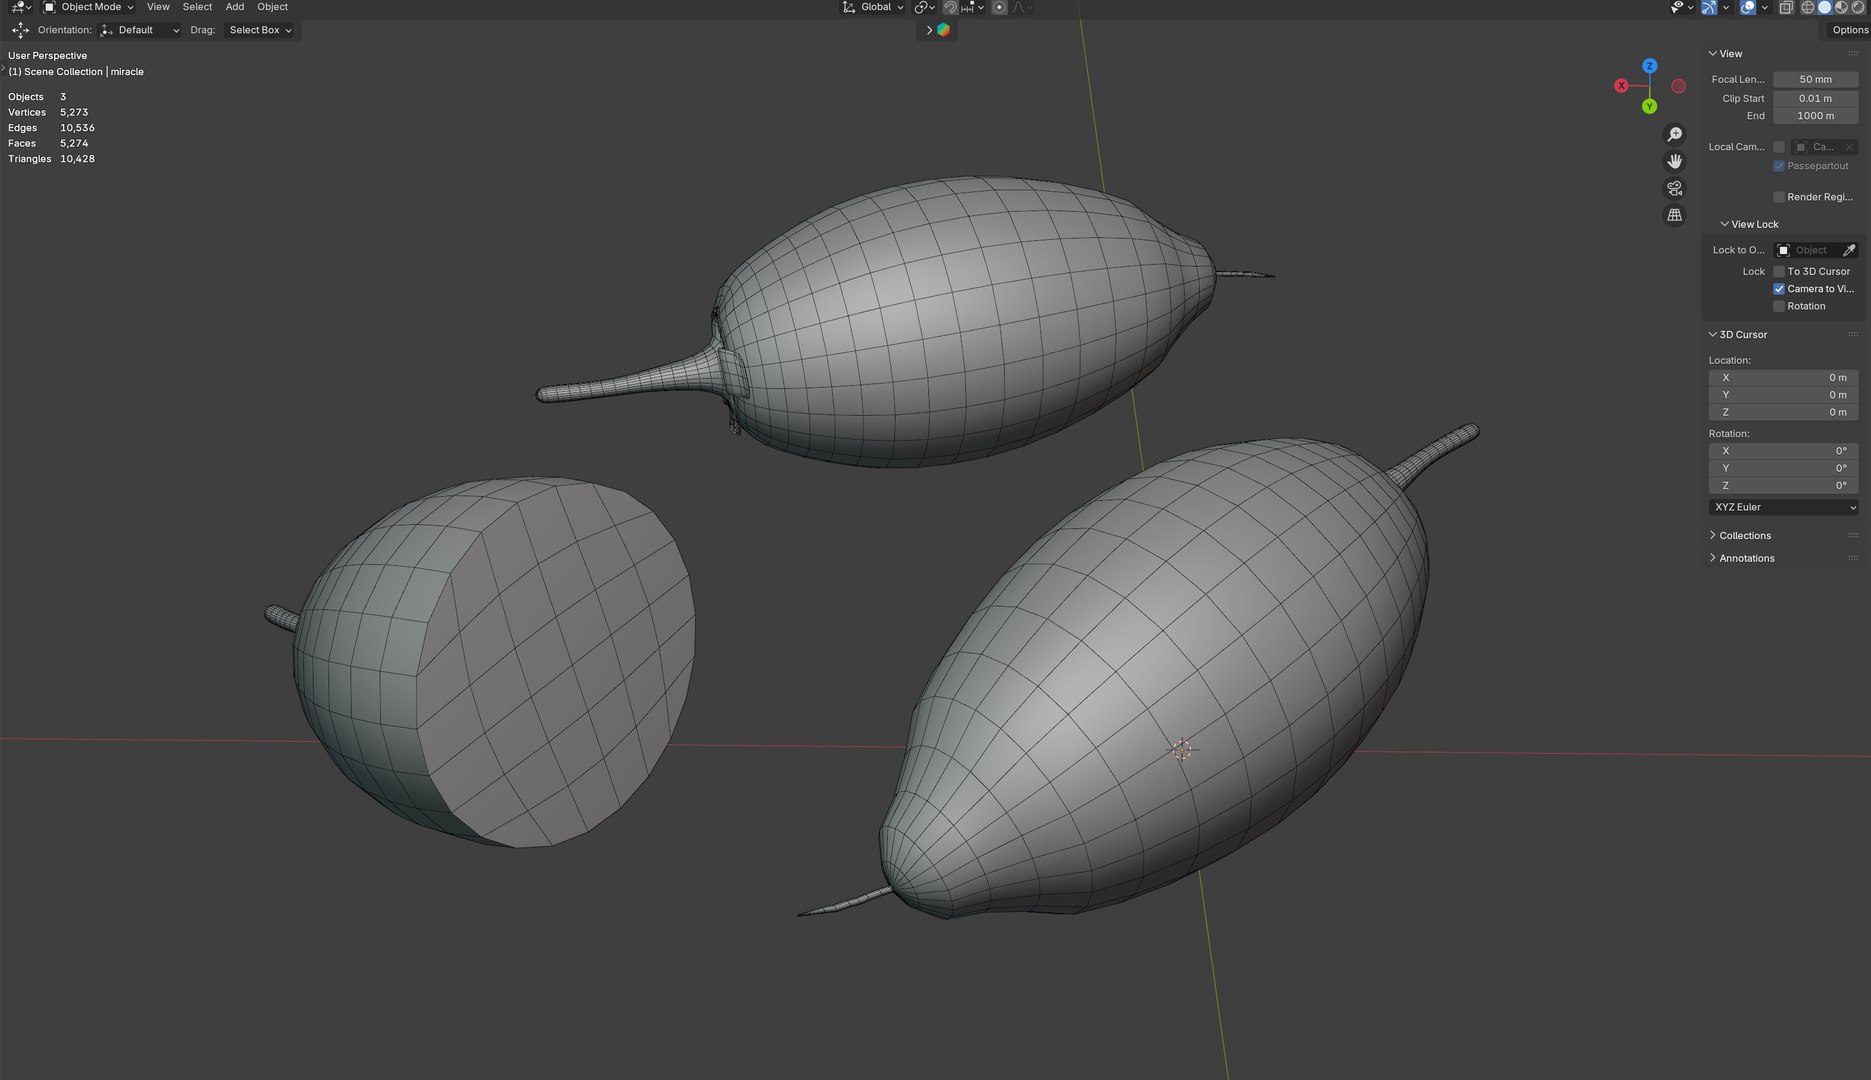Select rendered shading mode icon
Viewport: 1871px width, 1080px height.
click(x=1858, y=7)
